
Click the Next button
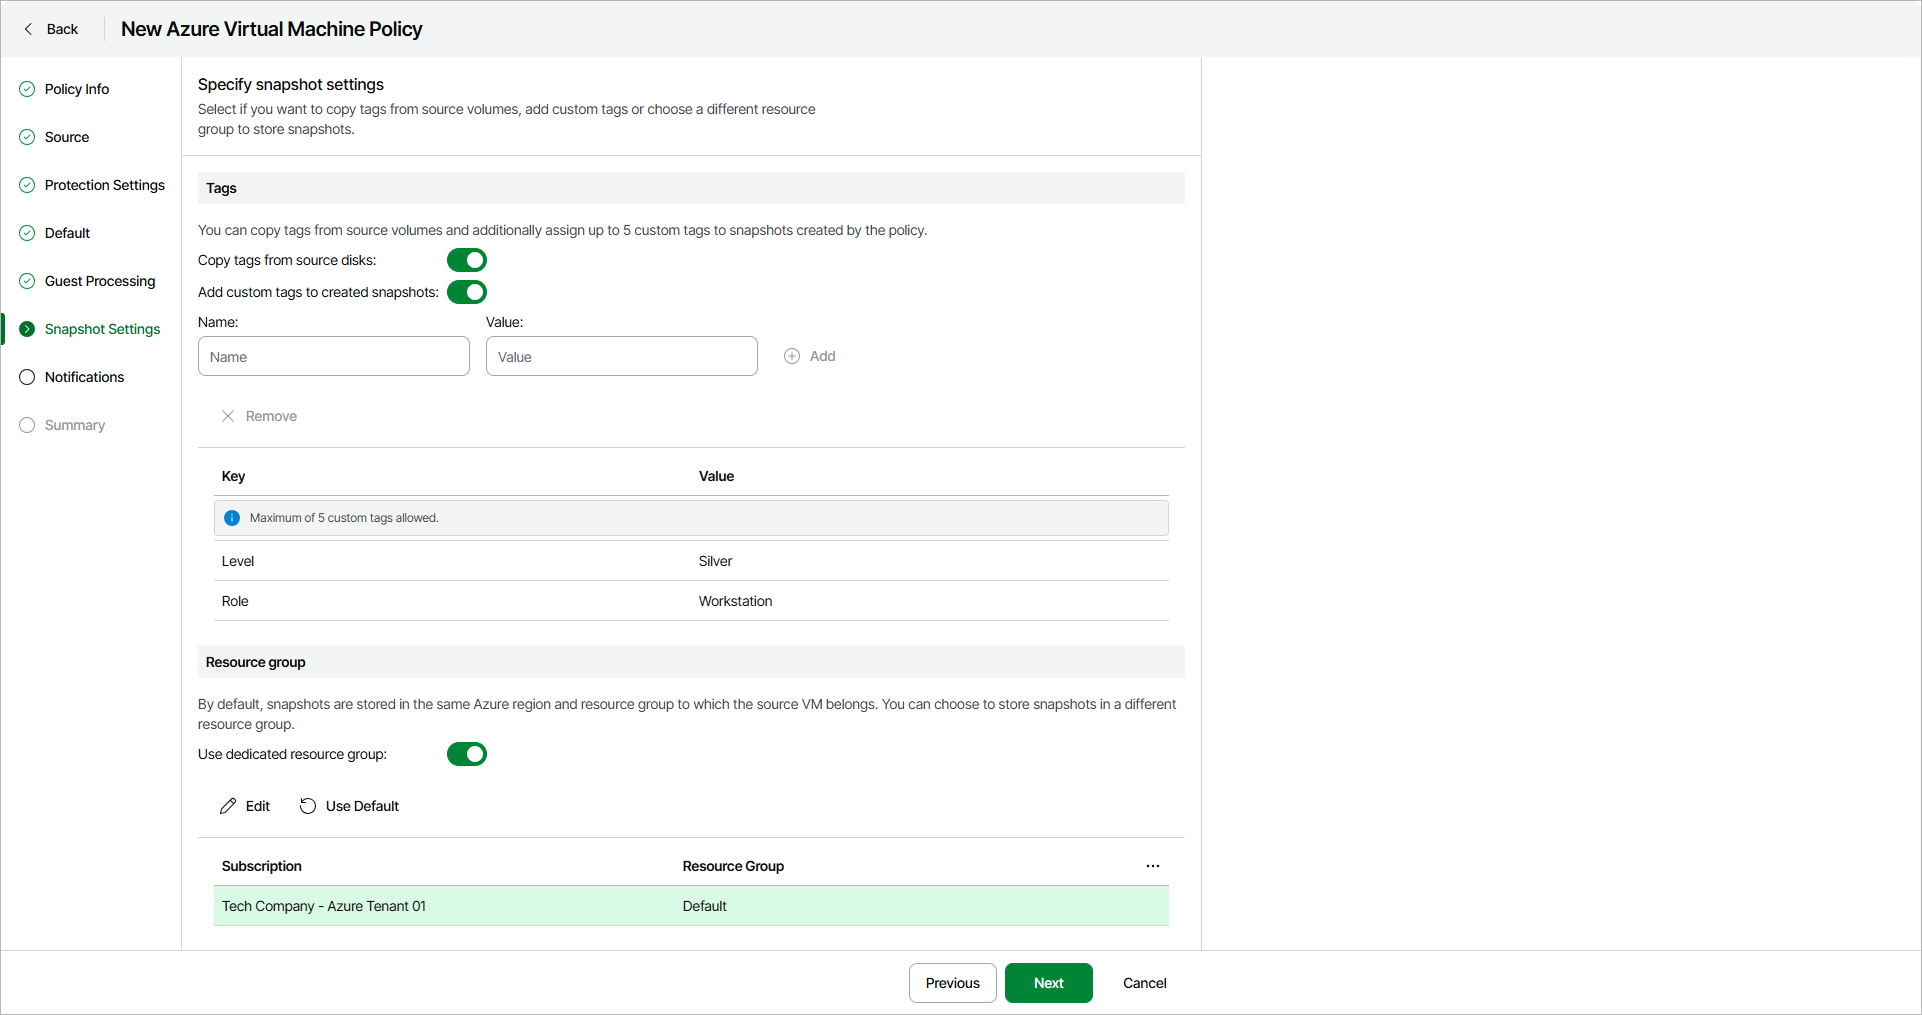tap(1048, 983)
